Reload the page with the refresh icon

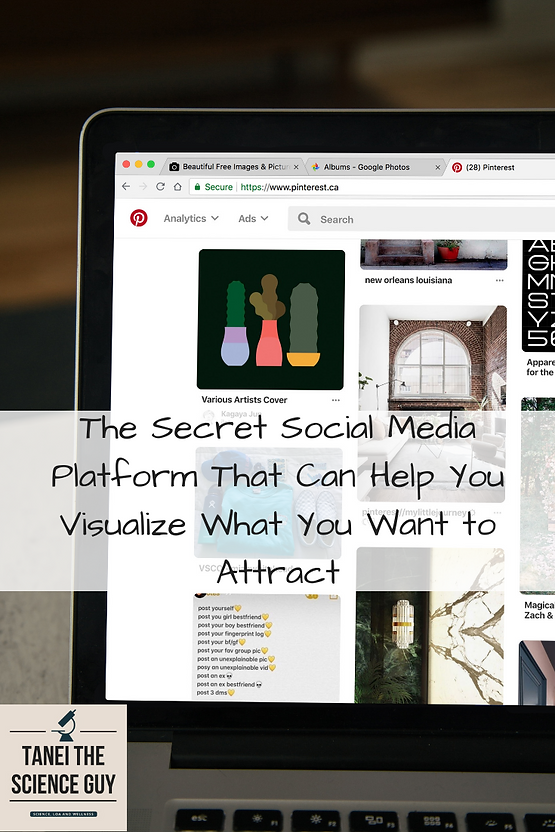click(160, 186)
